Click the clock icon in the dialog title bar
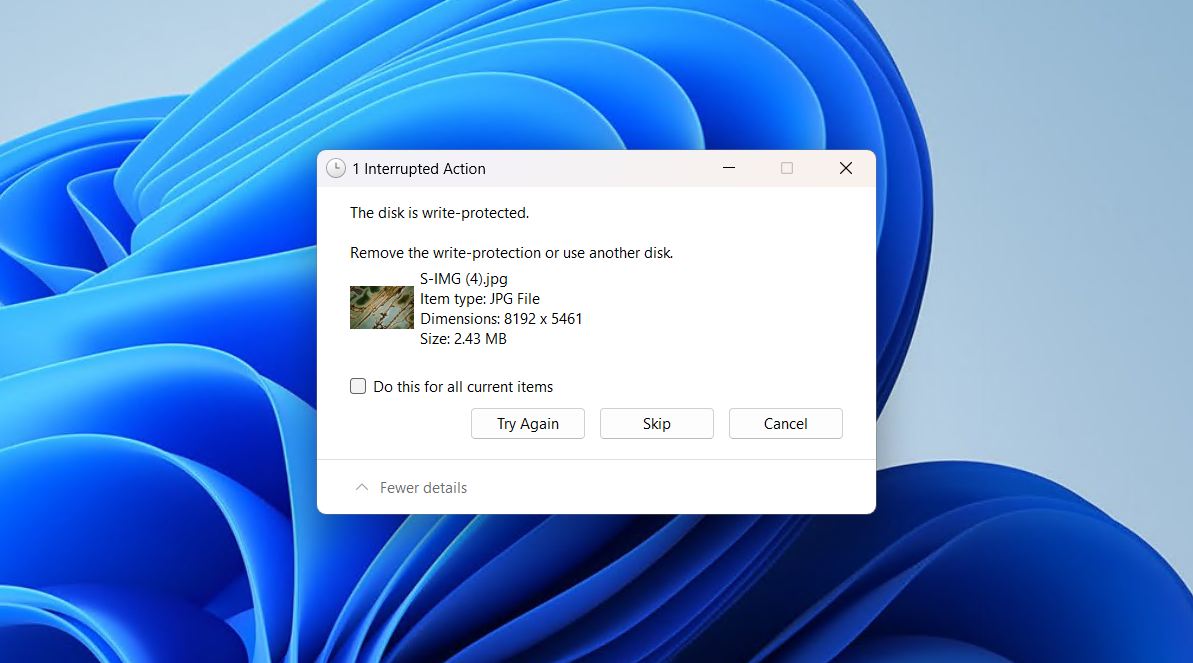 click(335, 168)
